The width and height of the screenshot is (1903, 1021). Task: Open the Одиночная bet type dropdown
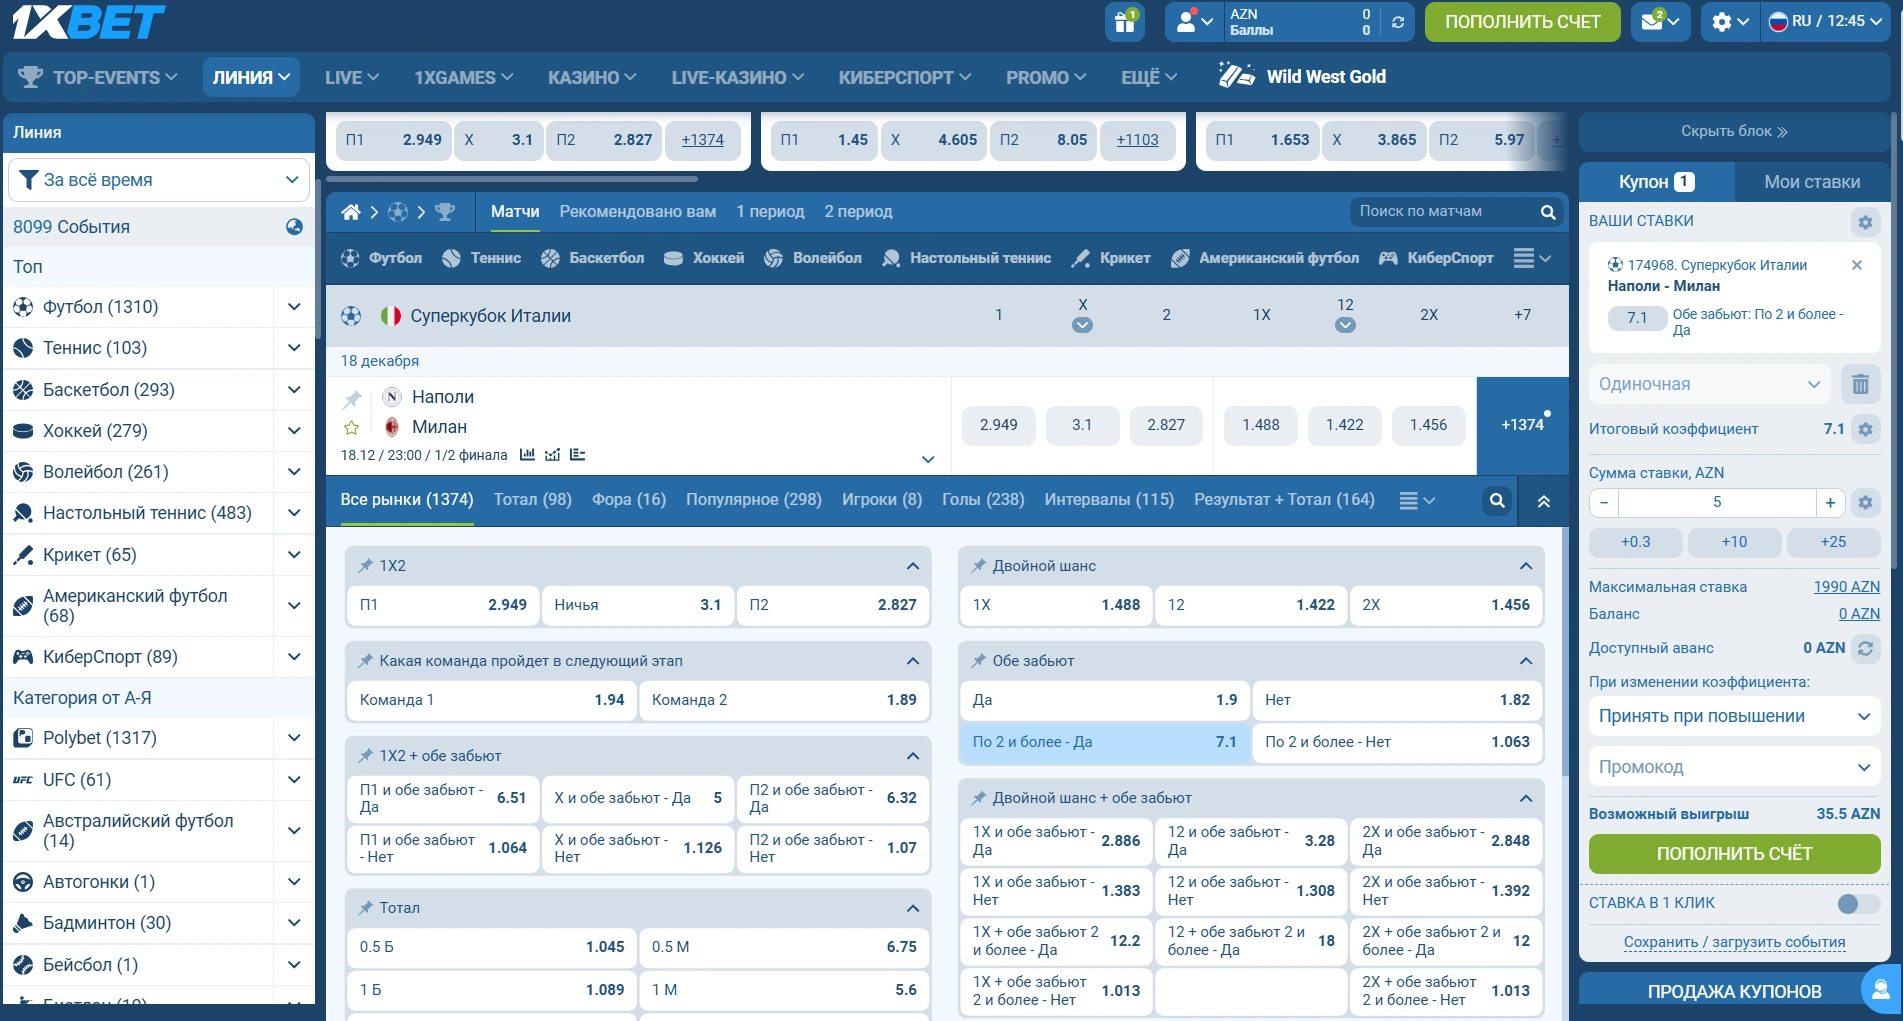(1709, 384)
